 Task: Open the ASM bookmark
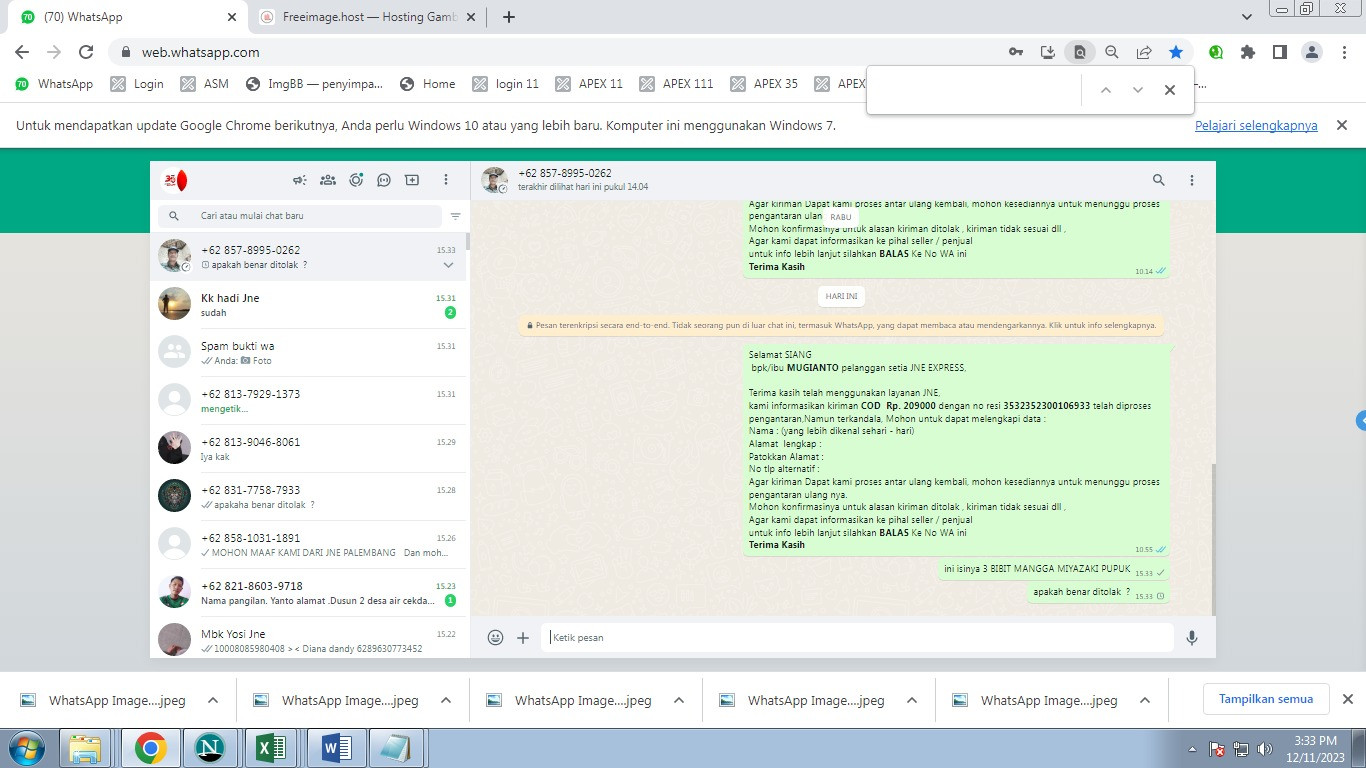pos(205,84)
